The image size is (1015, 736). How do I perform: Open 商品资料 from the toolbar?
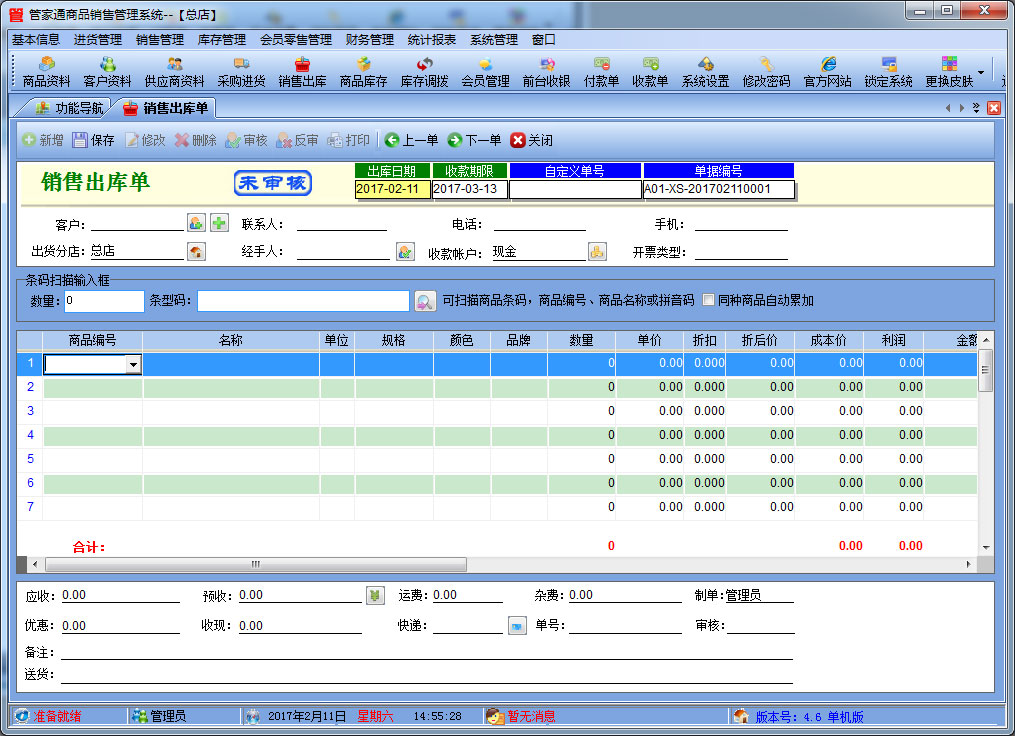click(46, 72)
